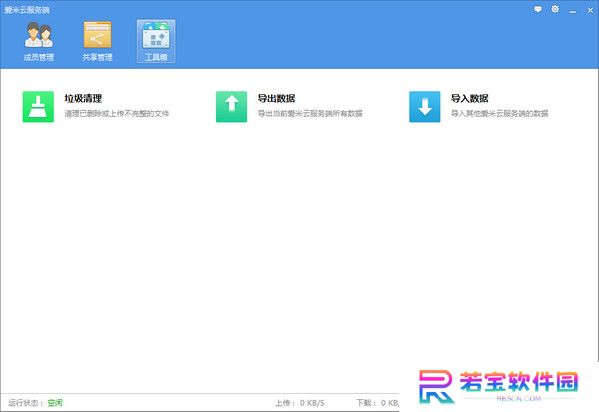
Task: Click the 导出数据 title text
Action: (277, 99)
